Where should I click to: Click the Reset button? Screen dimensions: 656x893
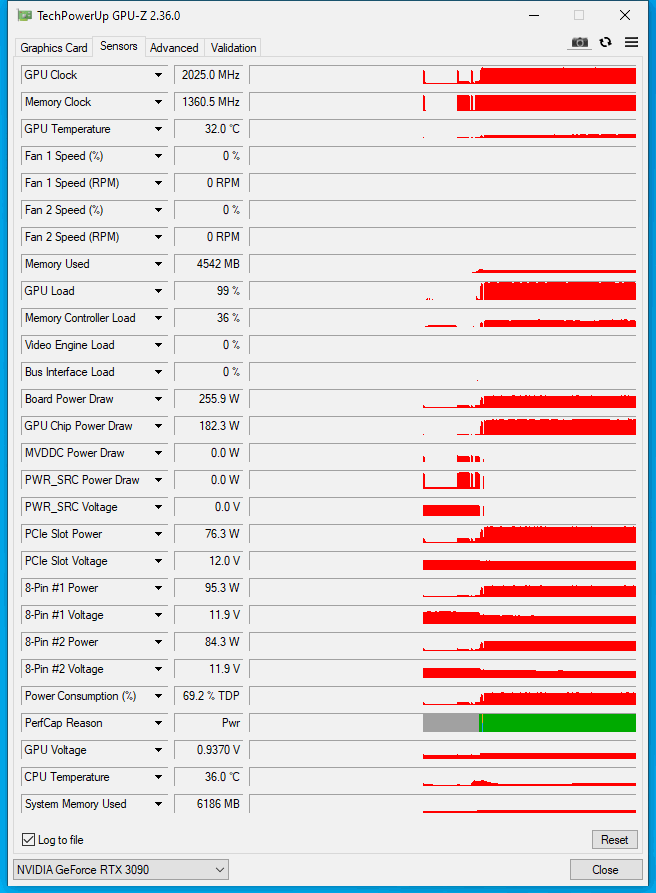point(614,839)
